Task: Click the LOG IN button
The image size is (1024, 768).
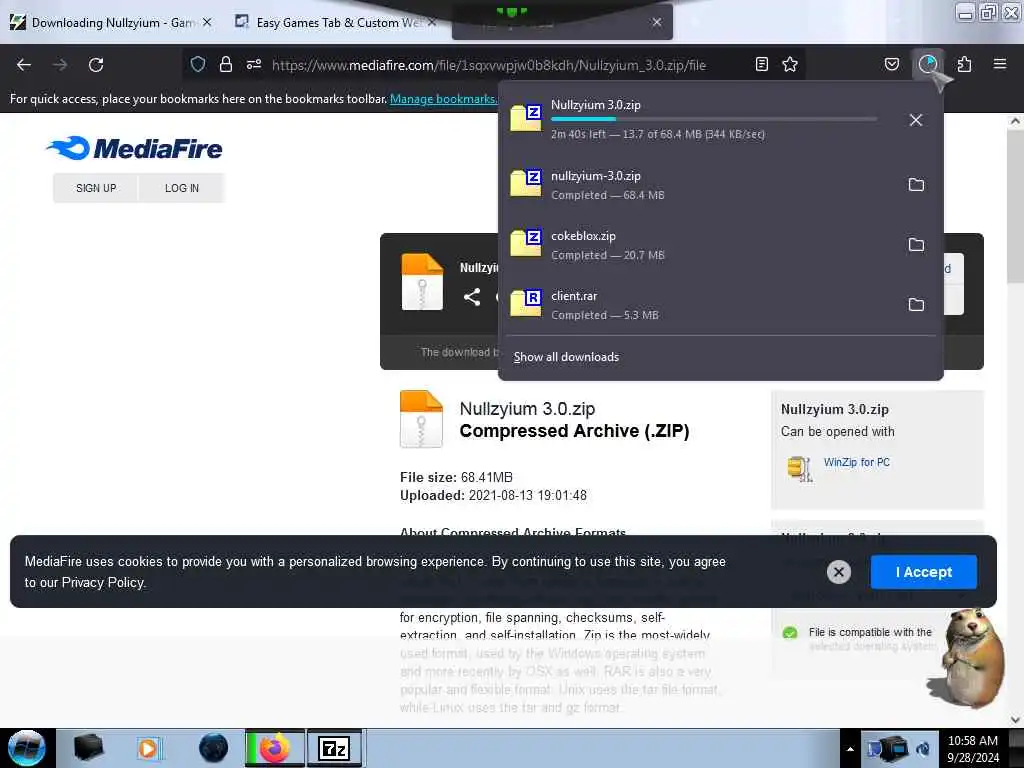Action: (x=182, y=188)
